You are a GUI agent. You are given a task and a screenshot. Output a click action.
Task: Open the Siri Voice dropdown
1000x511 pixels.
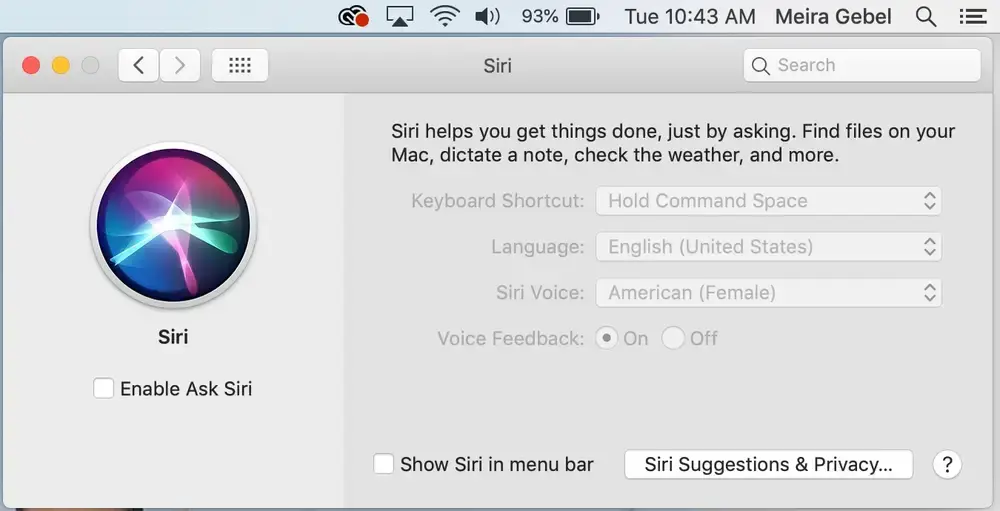[768, 293]
